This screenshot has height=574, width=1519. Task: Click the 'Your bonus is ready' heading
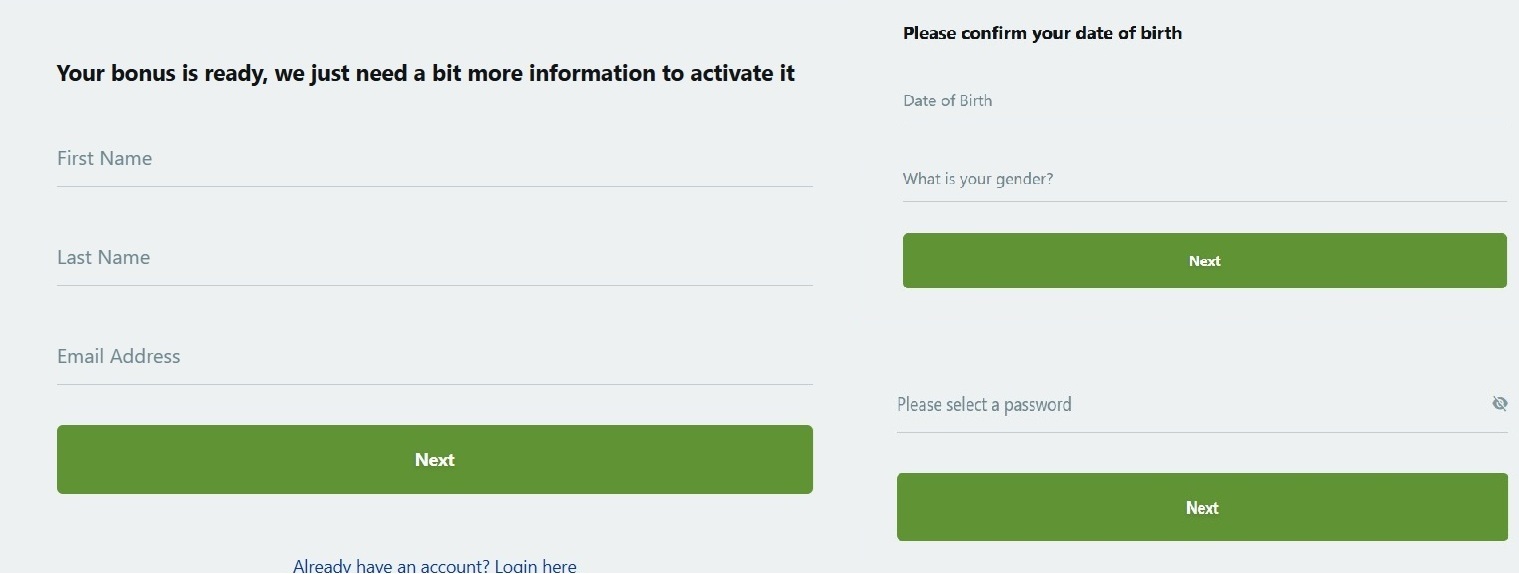tap(426, 73)
